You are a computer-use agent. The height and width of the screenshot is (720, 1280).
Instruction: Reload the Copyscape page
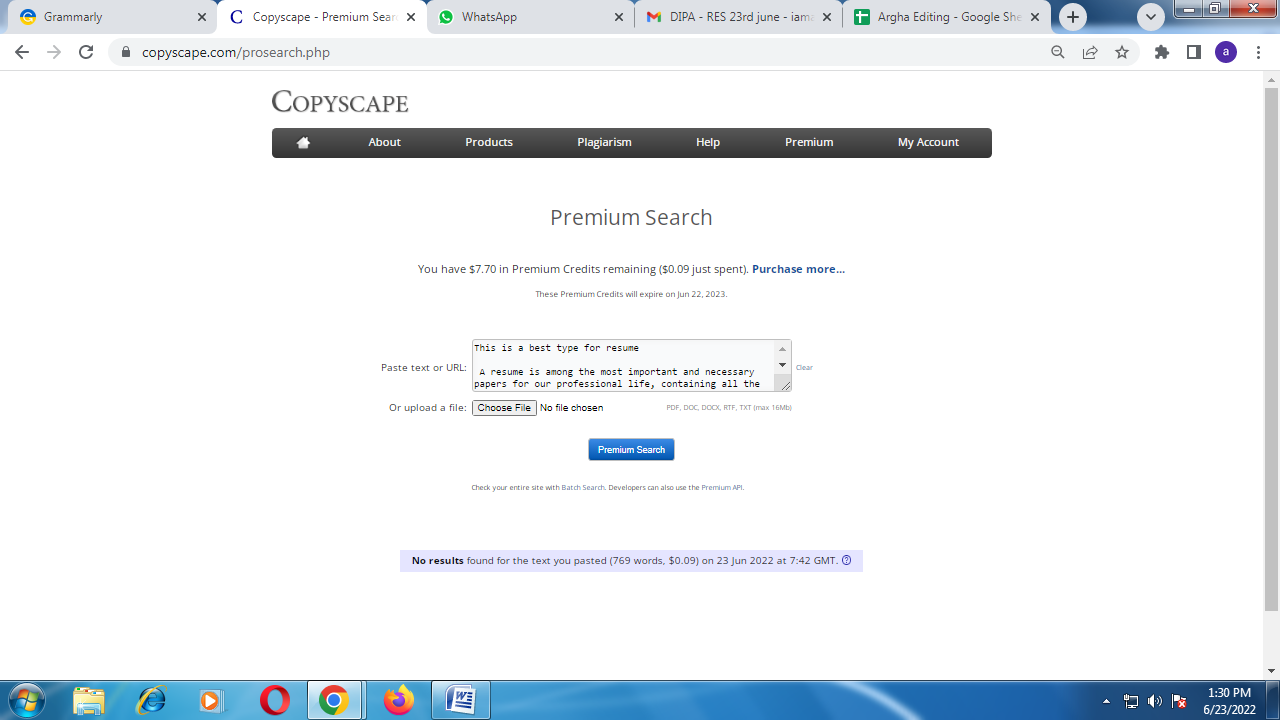pos(86,52)
